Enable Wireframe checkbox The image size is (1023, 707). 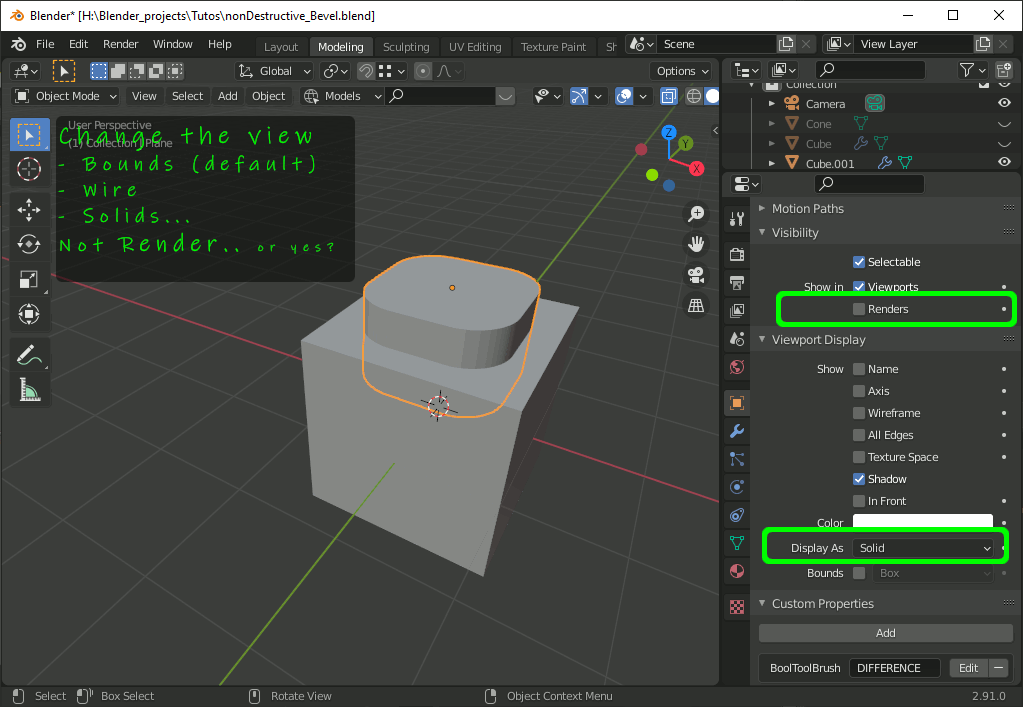[x=859, y=413]
